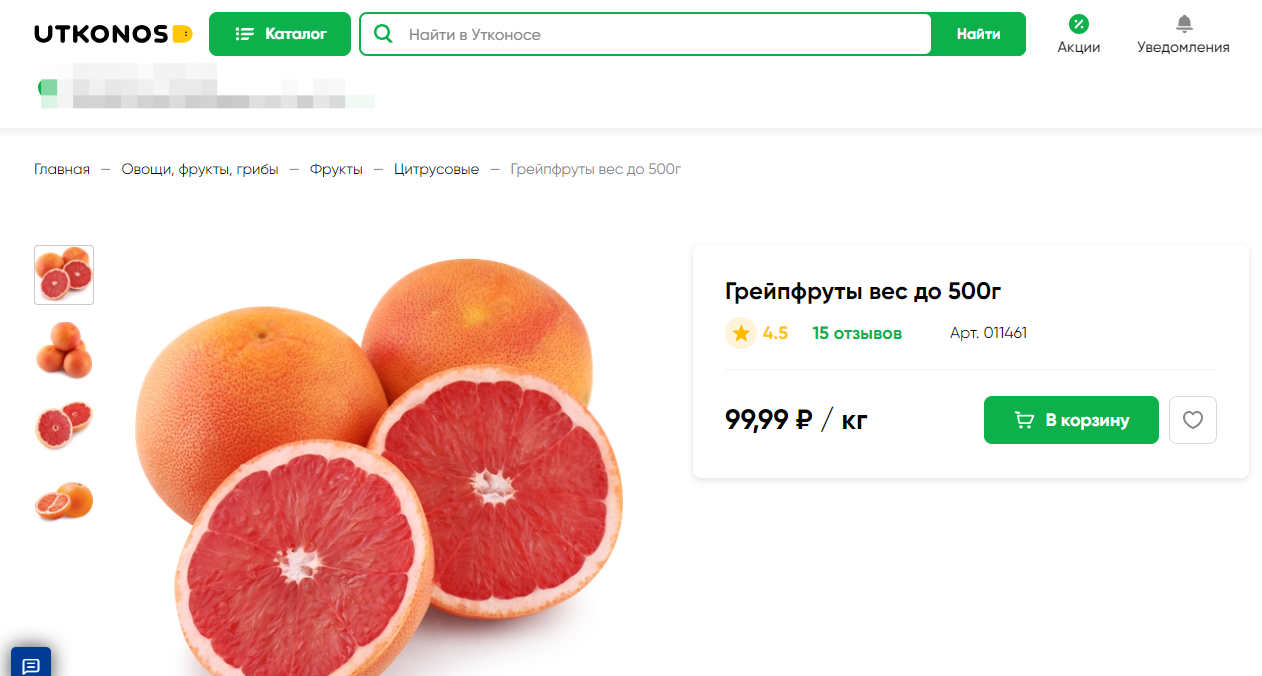Open the chat widget icon

30,664
